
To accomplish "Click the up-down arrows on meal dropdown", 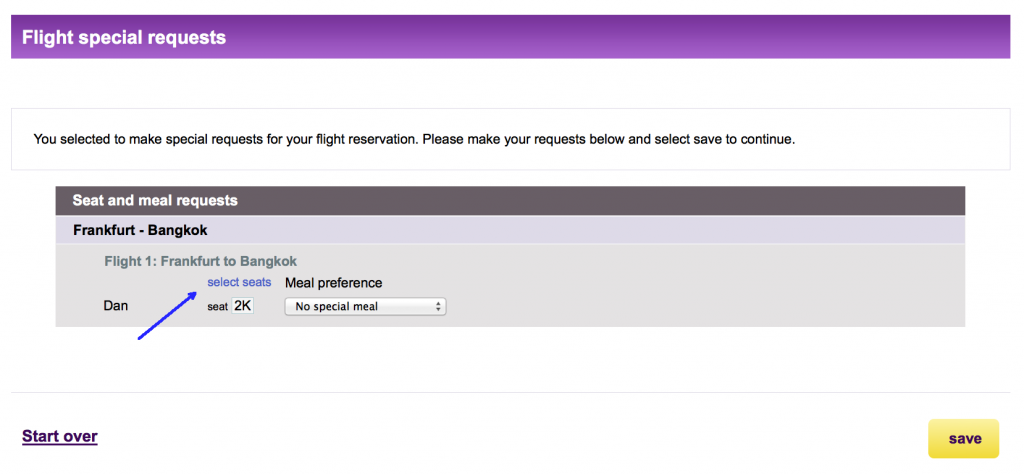I will coord(438,306).
